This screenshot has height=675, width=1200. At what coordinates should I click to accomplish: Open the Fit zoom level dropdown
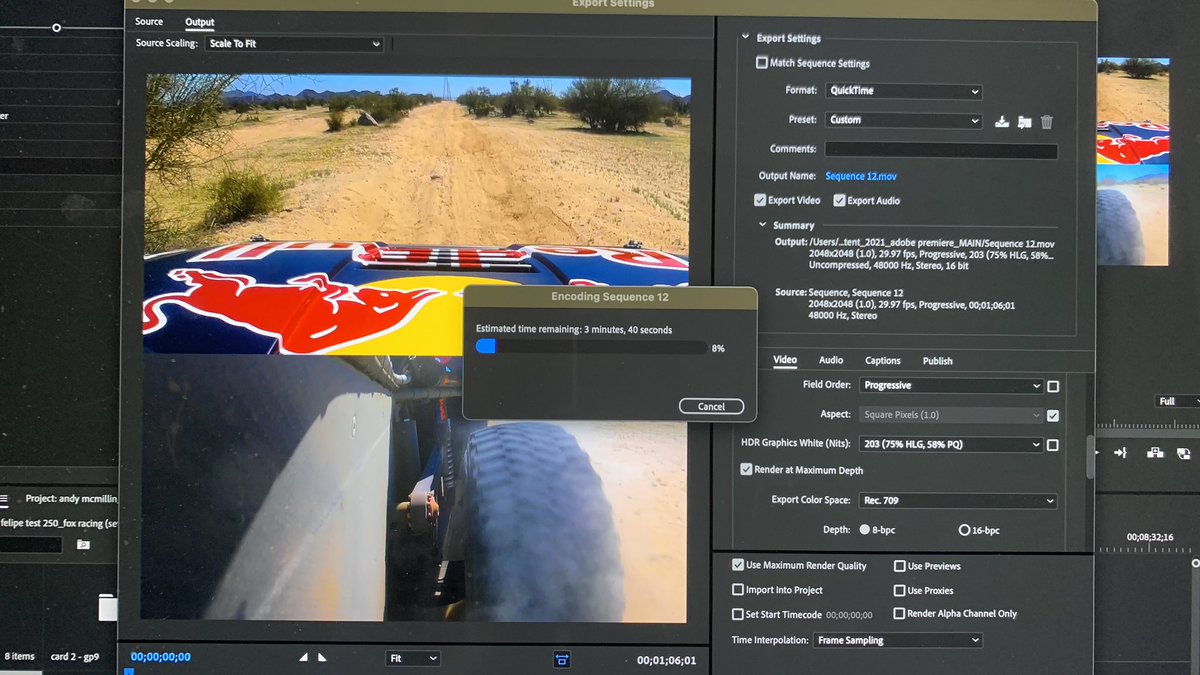click(x=413, y=658)
